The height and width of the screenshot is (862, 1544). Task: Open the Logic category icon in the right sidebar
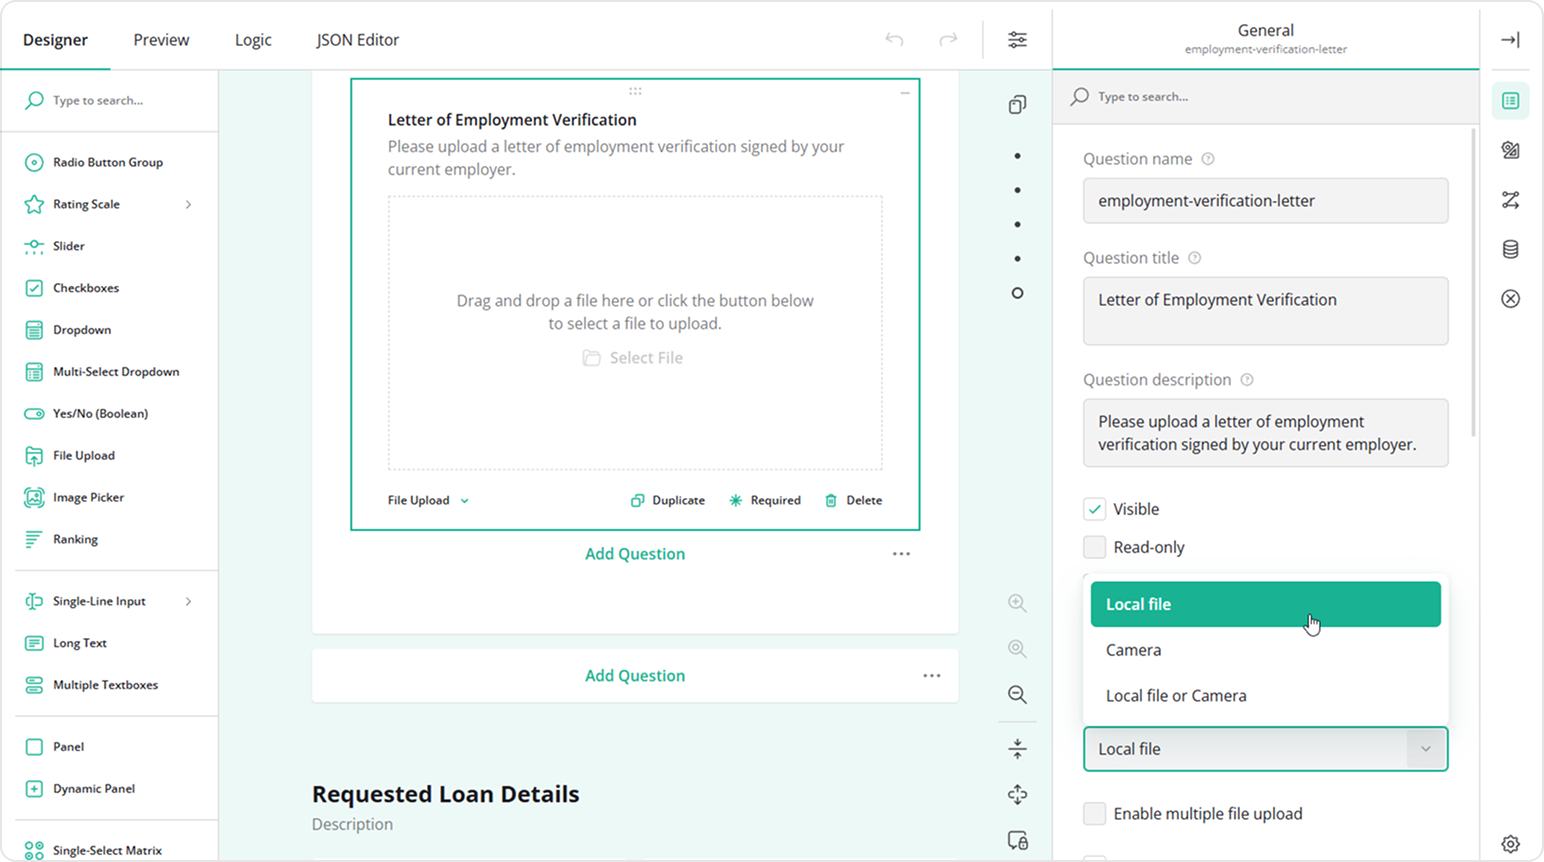coord(1510,200)
